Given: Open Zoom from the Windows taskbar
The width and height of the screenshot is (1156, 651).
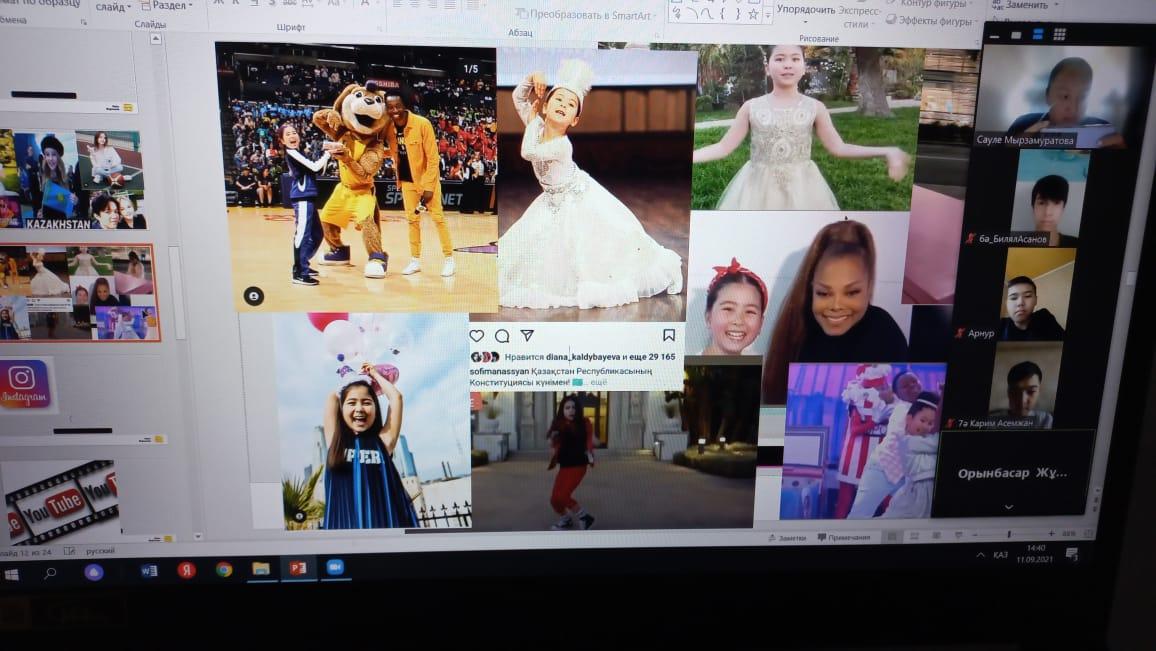Looking at the screenshot, I should [x=334, y=568].
